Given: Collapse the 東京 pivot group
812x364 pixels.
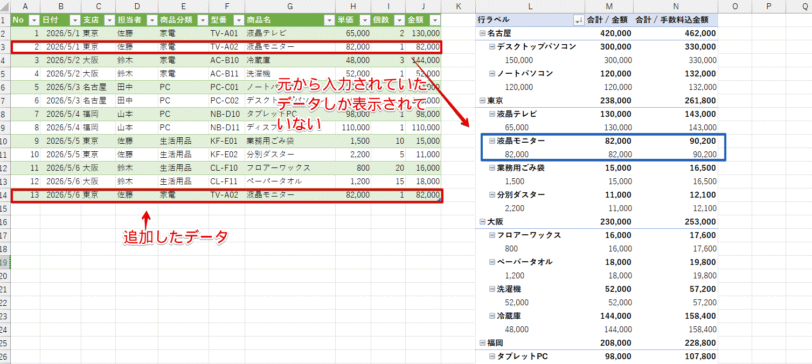Looking at the screenshot, I should (x=483, y=100).
